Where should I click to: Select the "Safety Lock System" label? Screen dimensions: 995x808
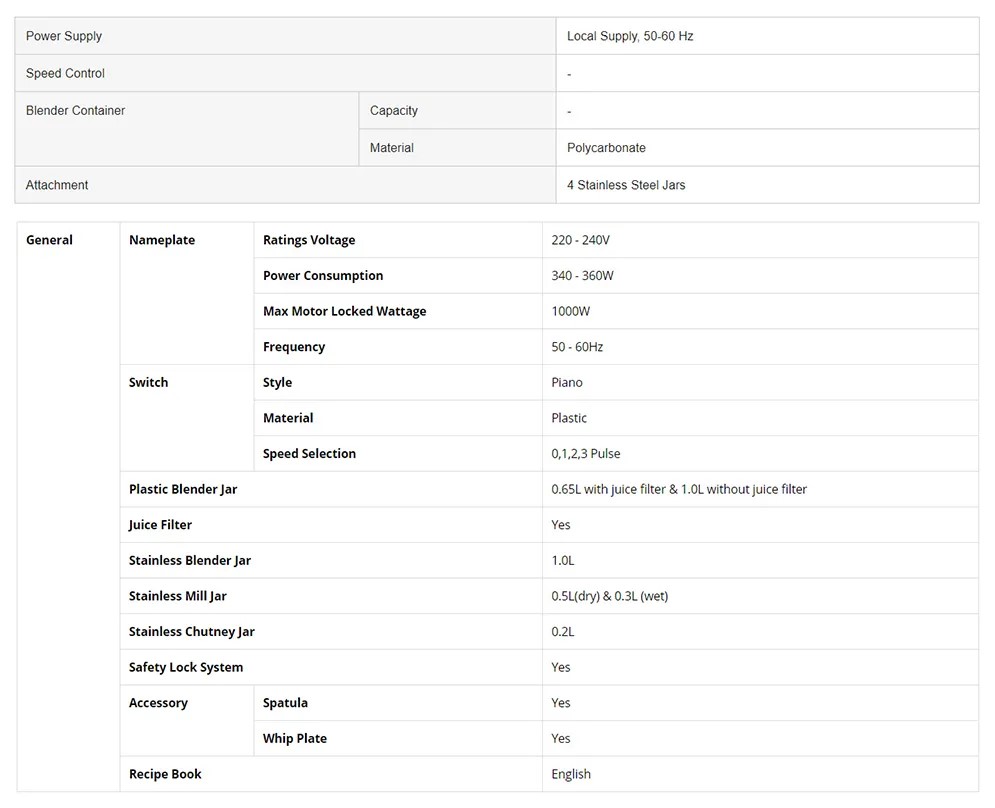coord(186,667)
